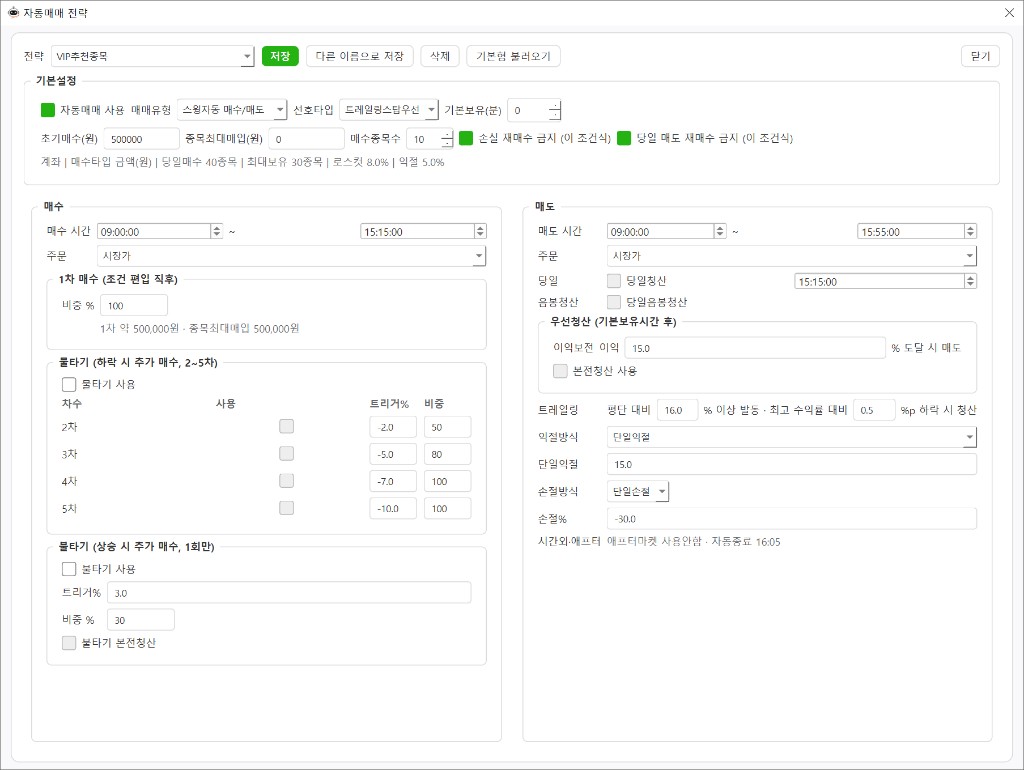Click 2차 비중 field 50
Screen dimensions: 1024x770
[x=447, y=427]
